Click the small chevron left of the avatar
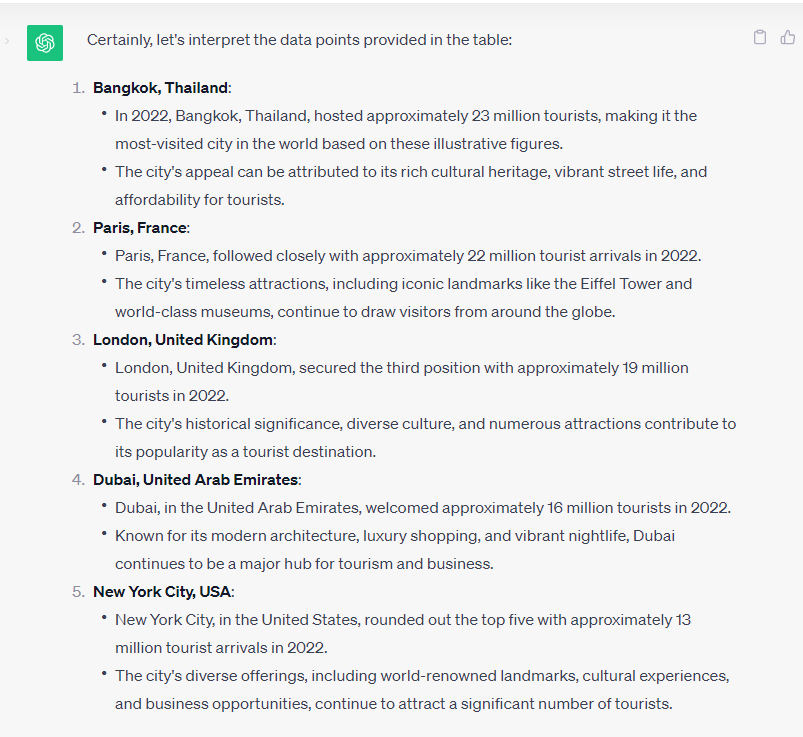This screenshot has width=803, height=737. (x=8, y=42)
